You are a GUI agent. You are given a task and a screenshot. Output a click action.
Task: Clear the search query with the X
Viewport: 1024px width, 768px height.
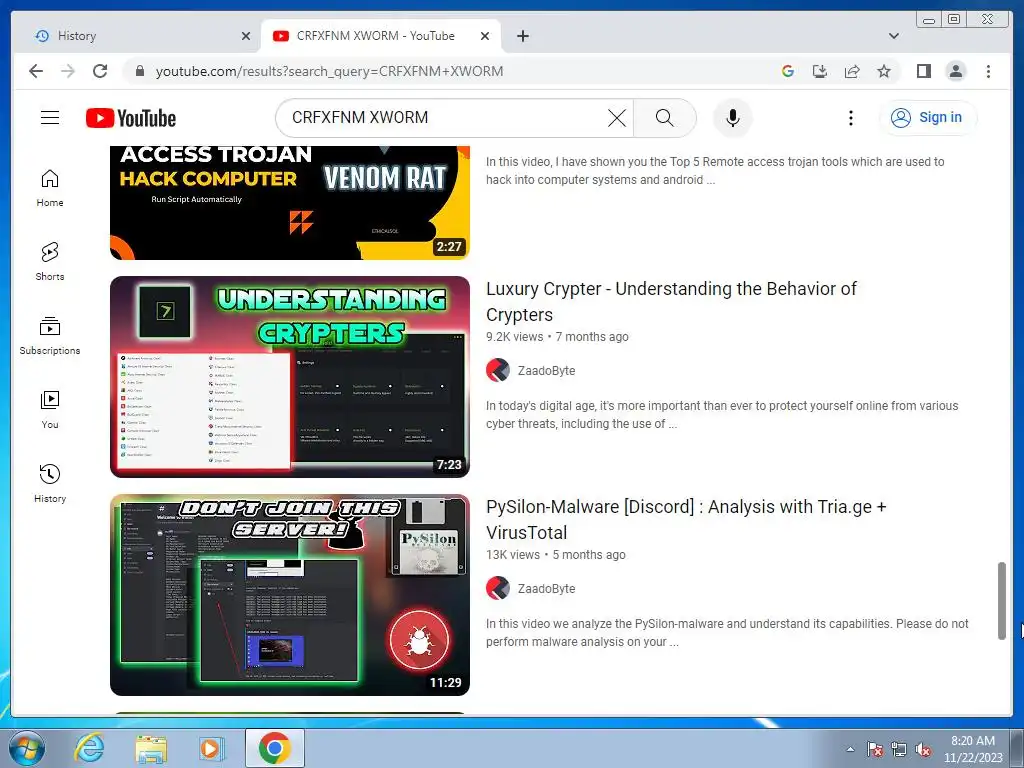[616, 118]
